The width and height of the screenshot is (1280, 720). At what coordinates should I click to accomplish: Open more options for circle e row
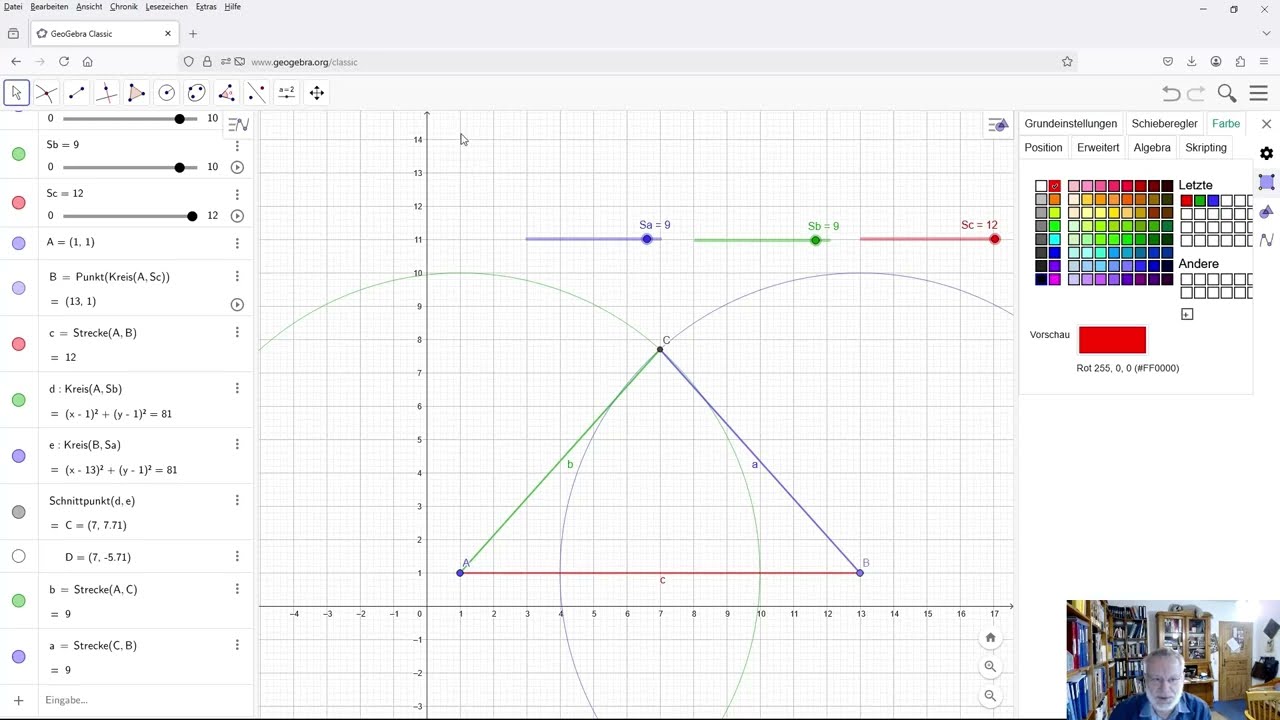237,444
